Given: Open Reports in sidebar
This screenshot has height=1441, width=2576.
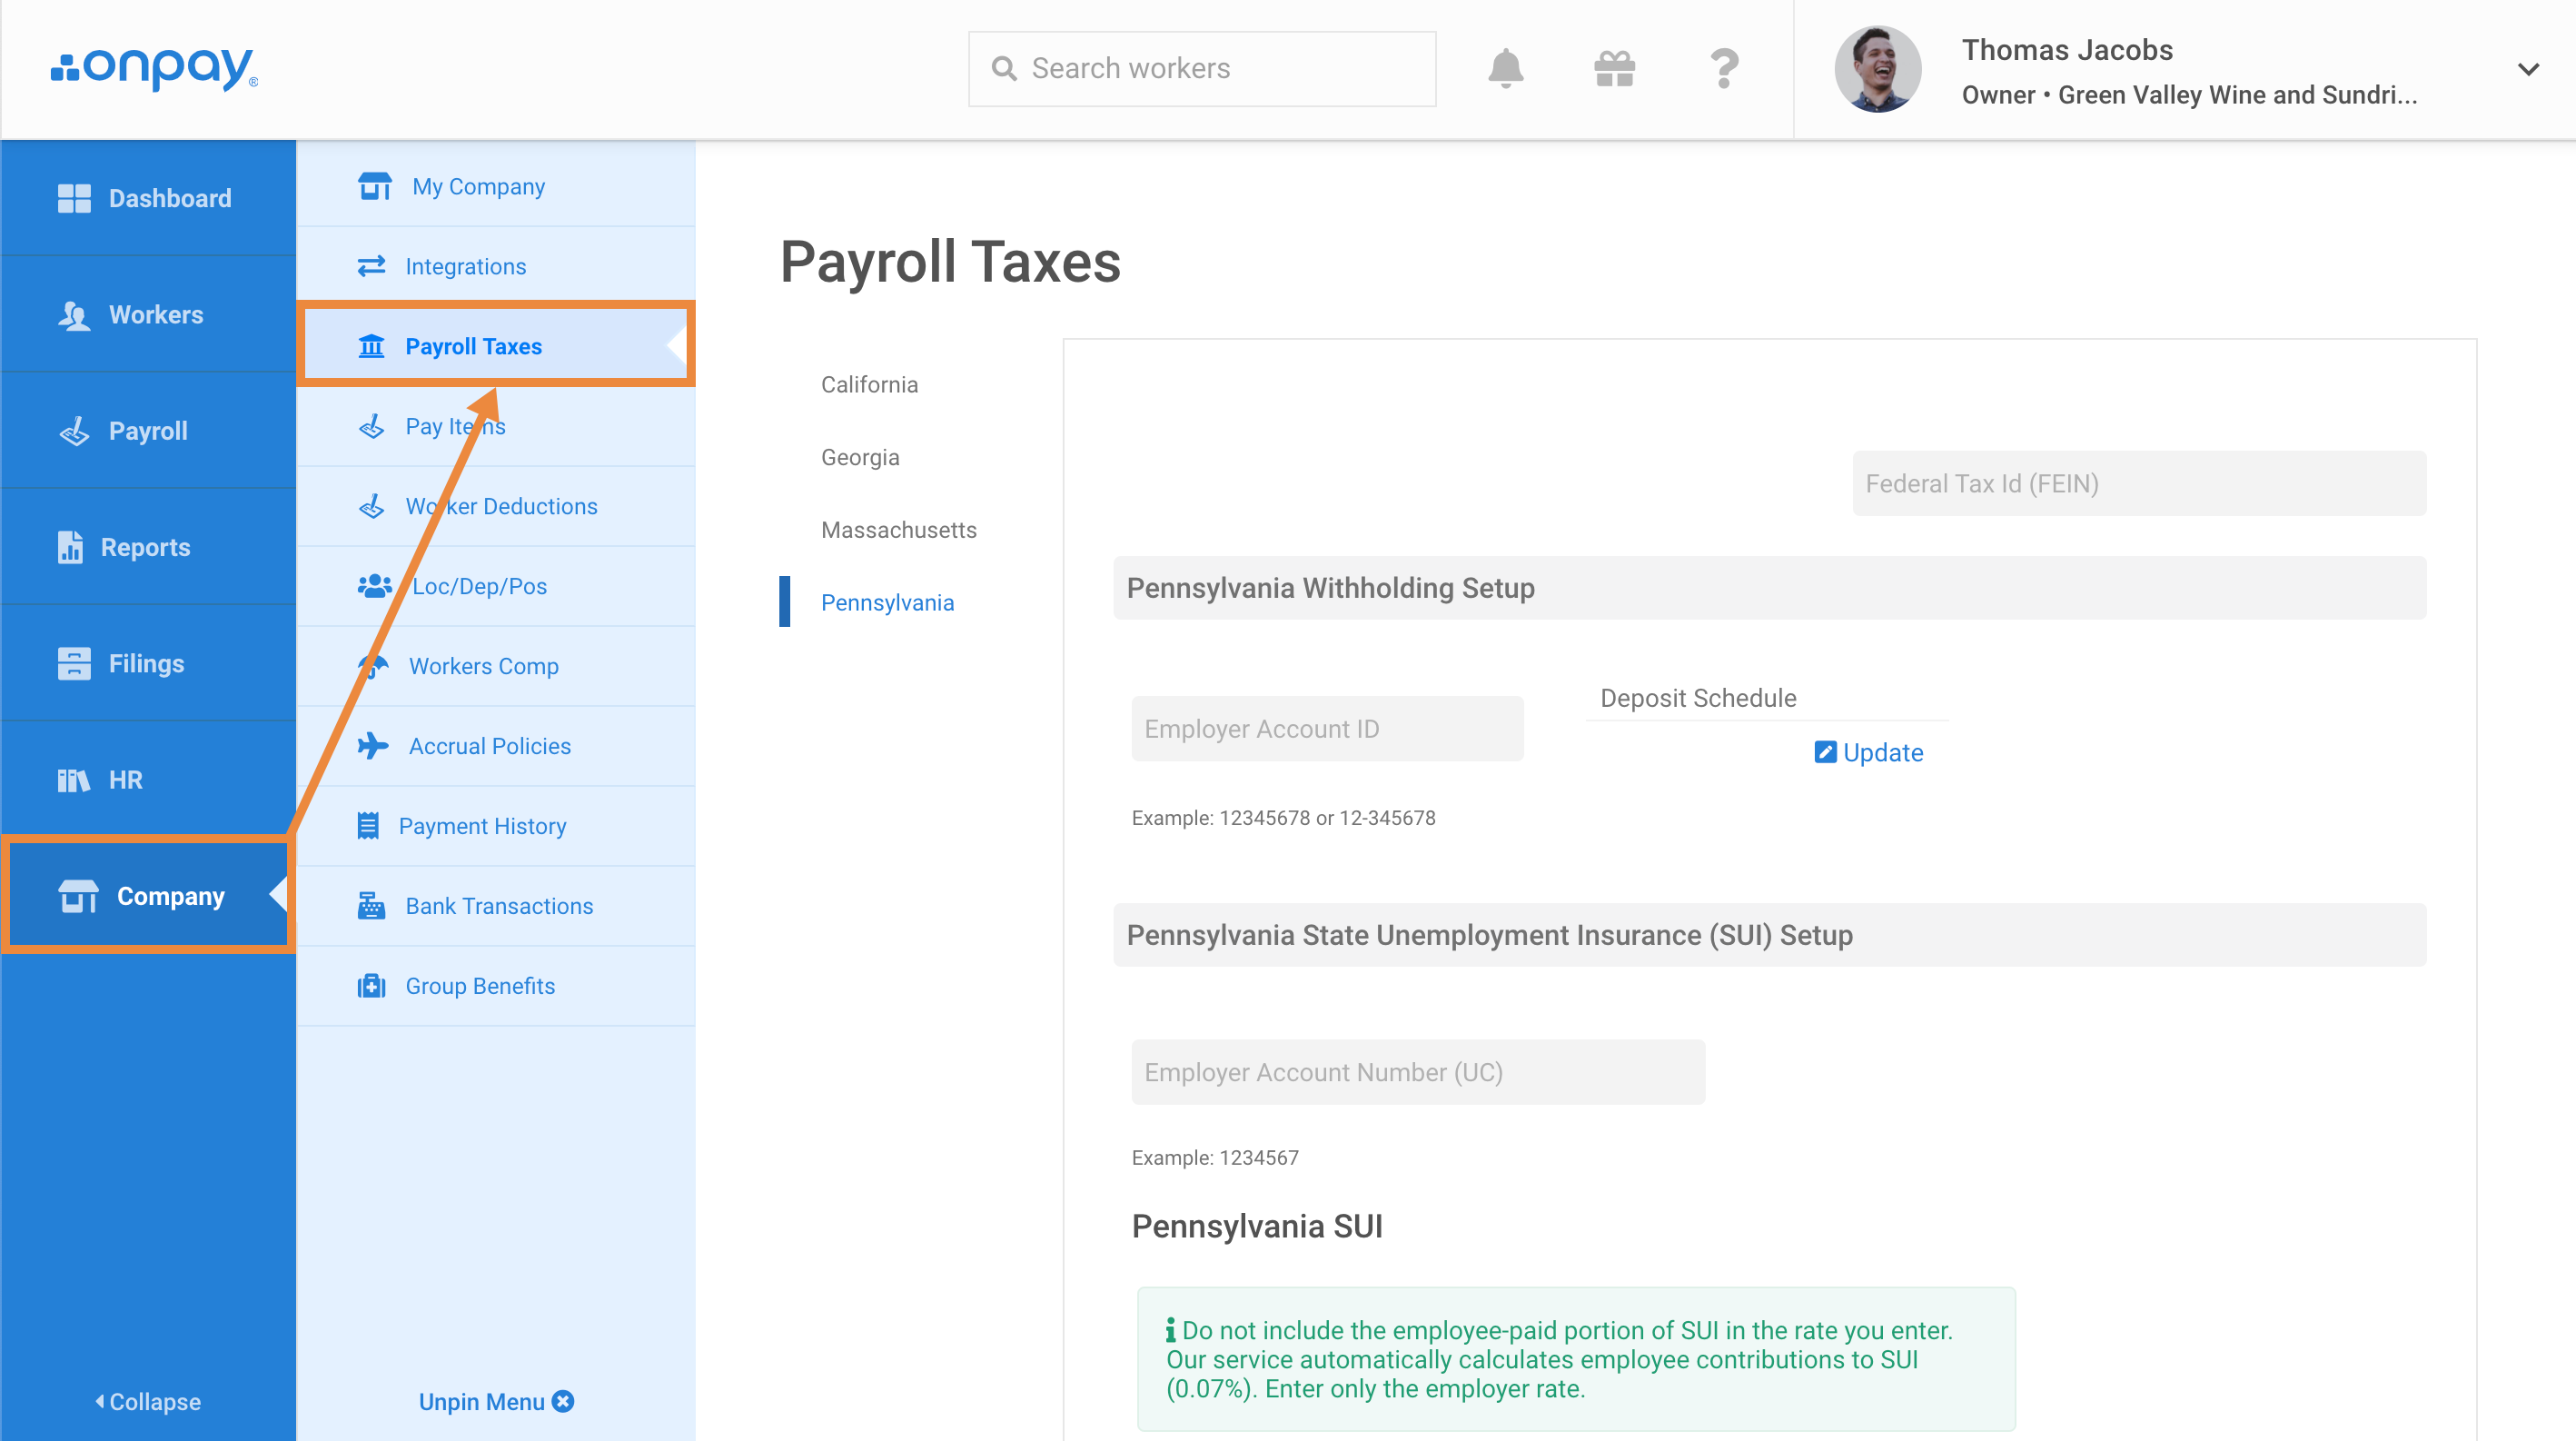Looking at the screenshot, I should point(148,547).
